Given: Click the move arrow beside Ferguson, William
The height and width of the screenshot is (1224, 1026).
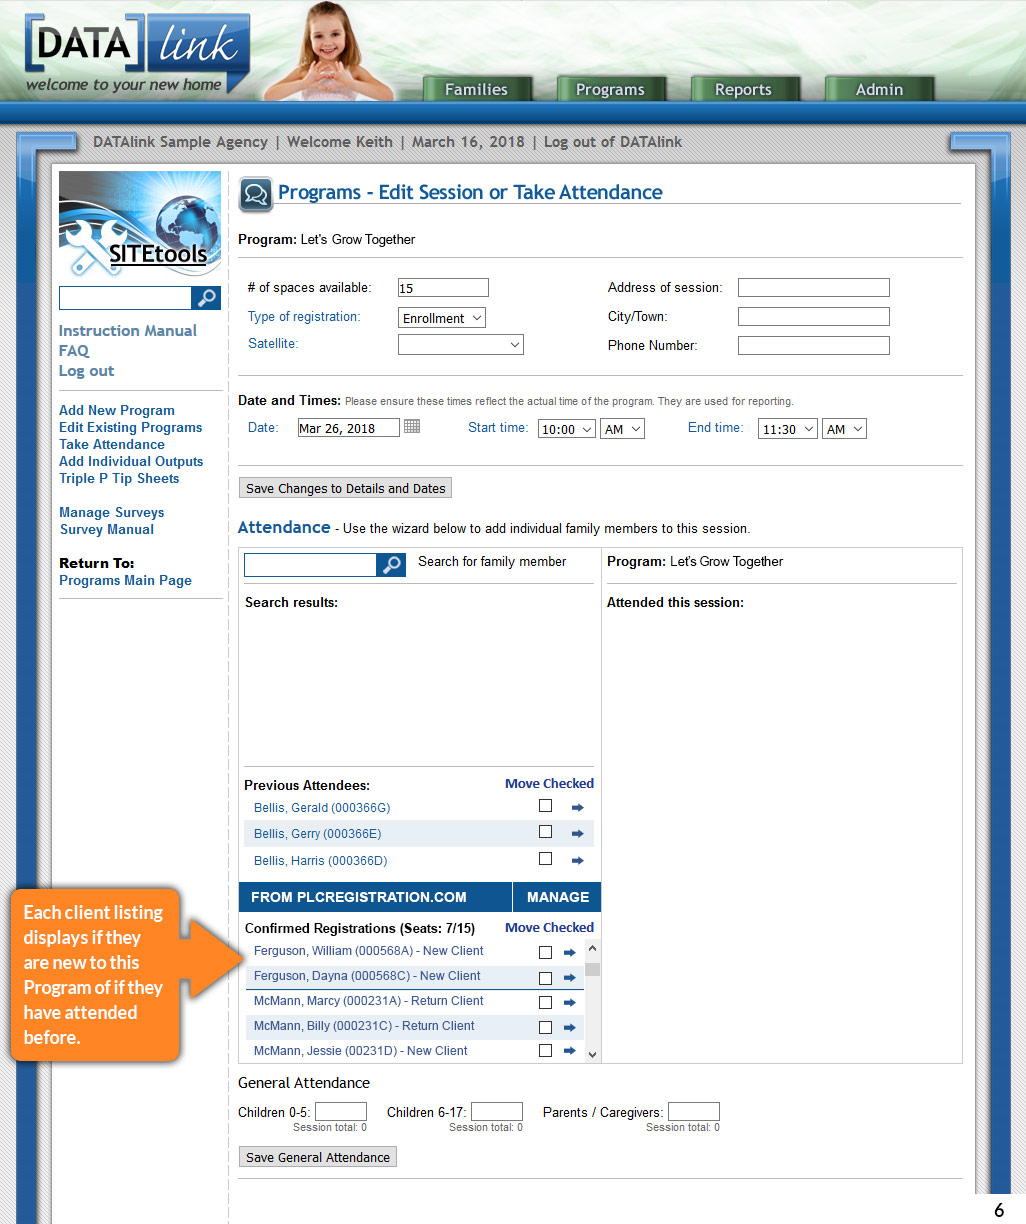Looking at the screenshot, I should pyautogui.click(x=570, y=953).
